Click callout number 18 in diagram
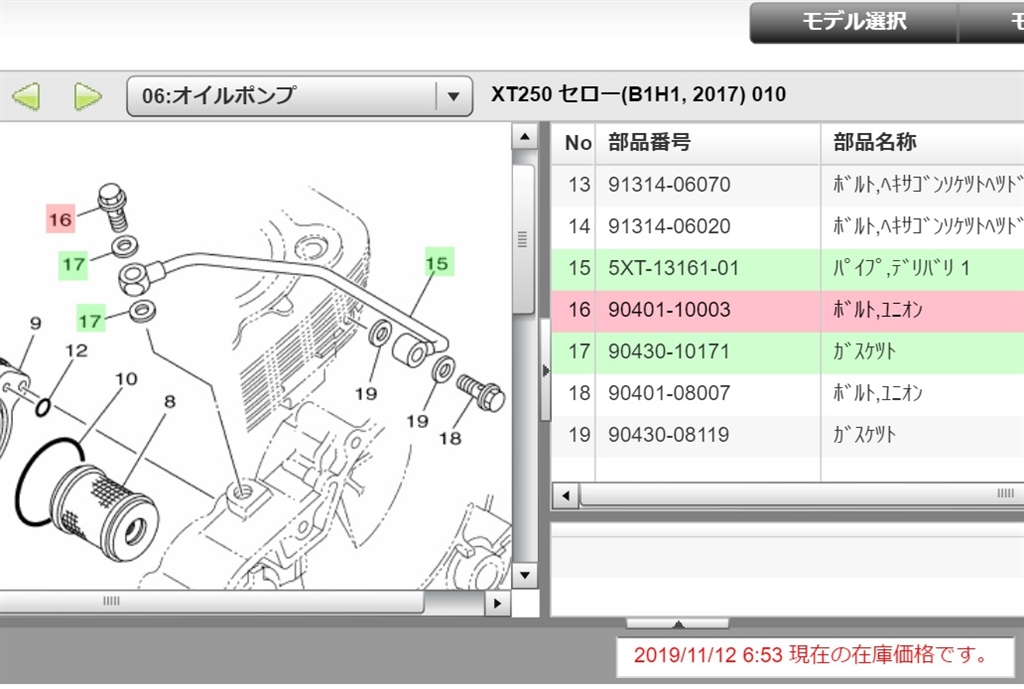This screenshot has width=1024, height=689. 450,438
